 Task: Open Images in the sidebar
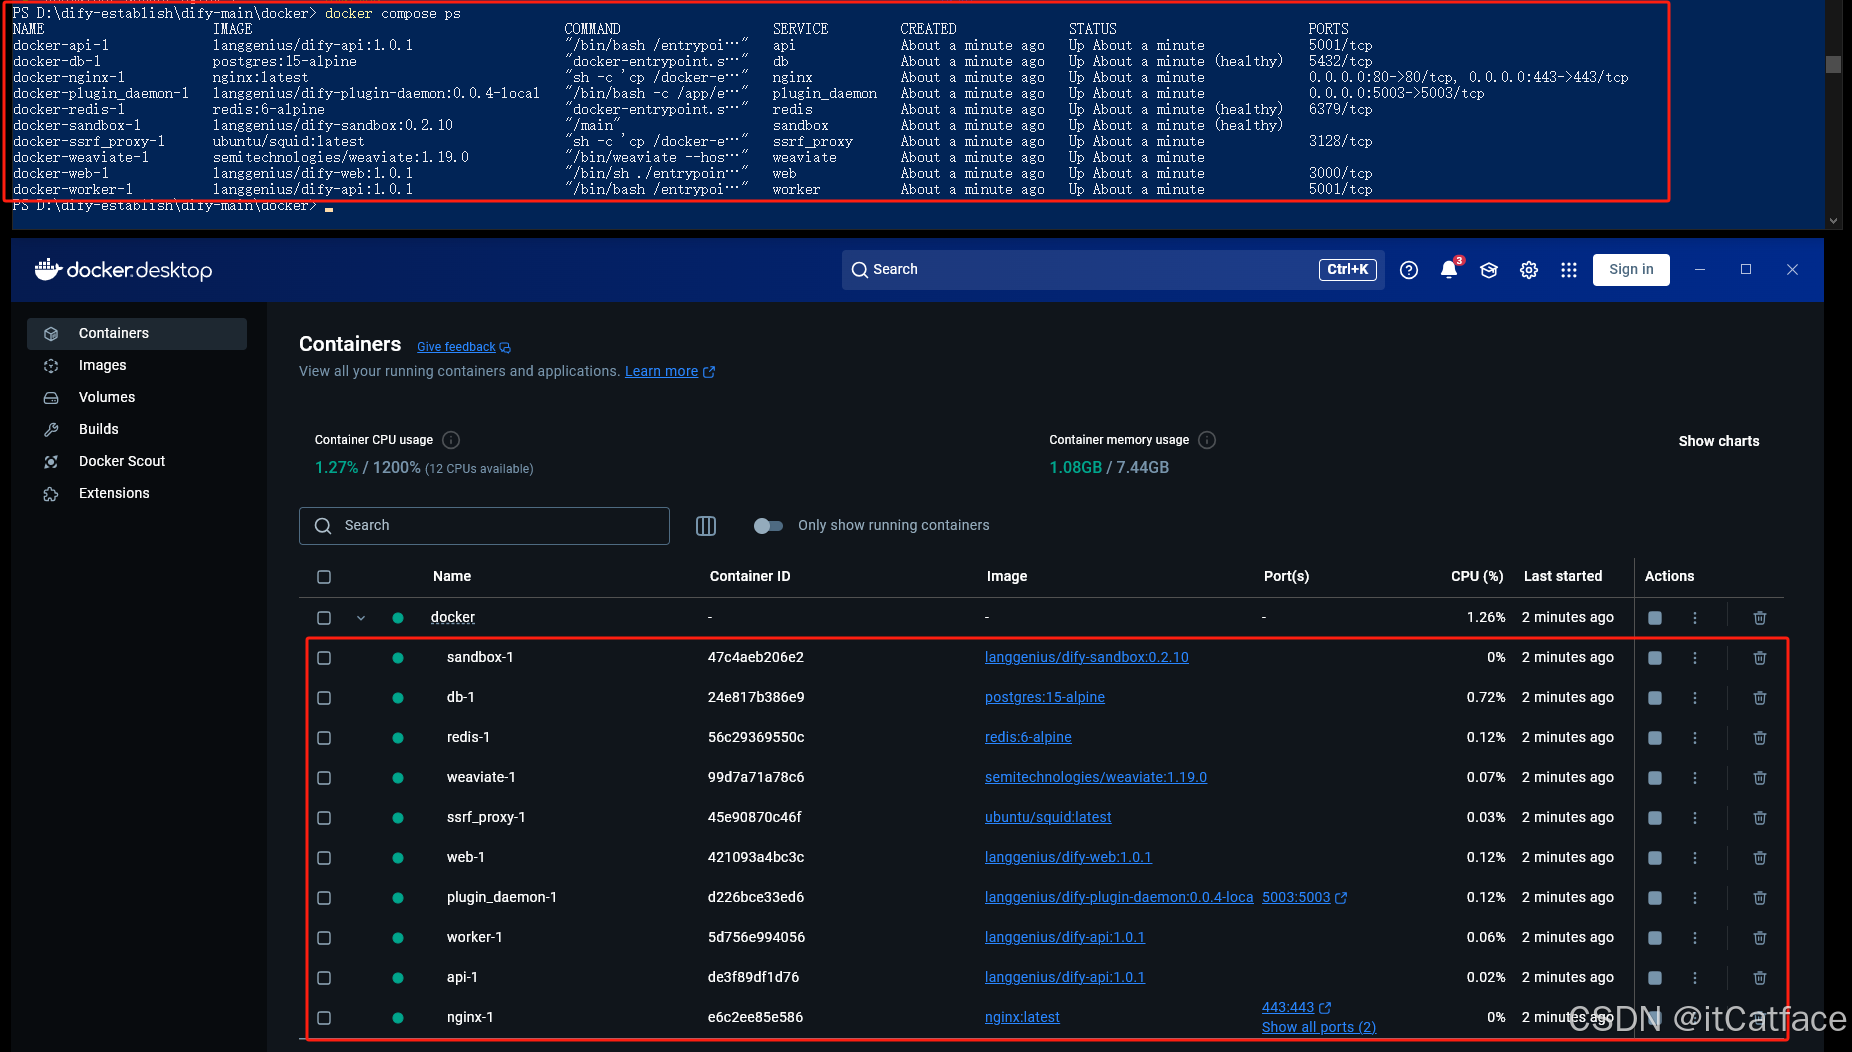[137, 366]
